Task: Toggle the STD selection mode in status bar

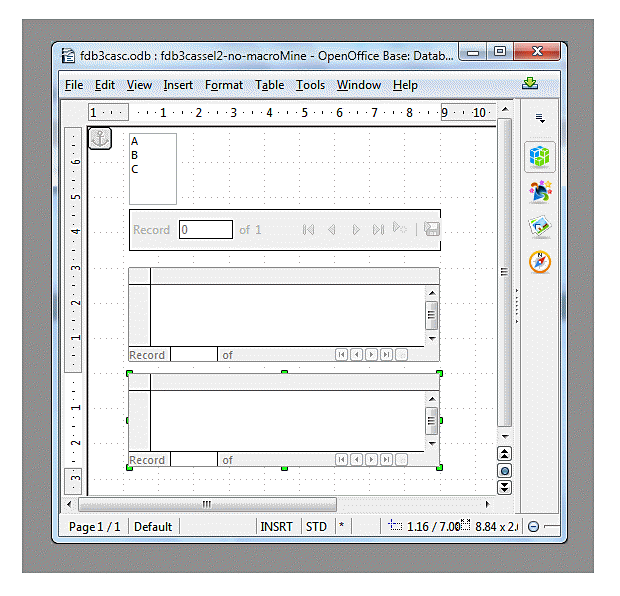Action: [316, 526]
